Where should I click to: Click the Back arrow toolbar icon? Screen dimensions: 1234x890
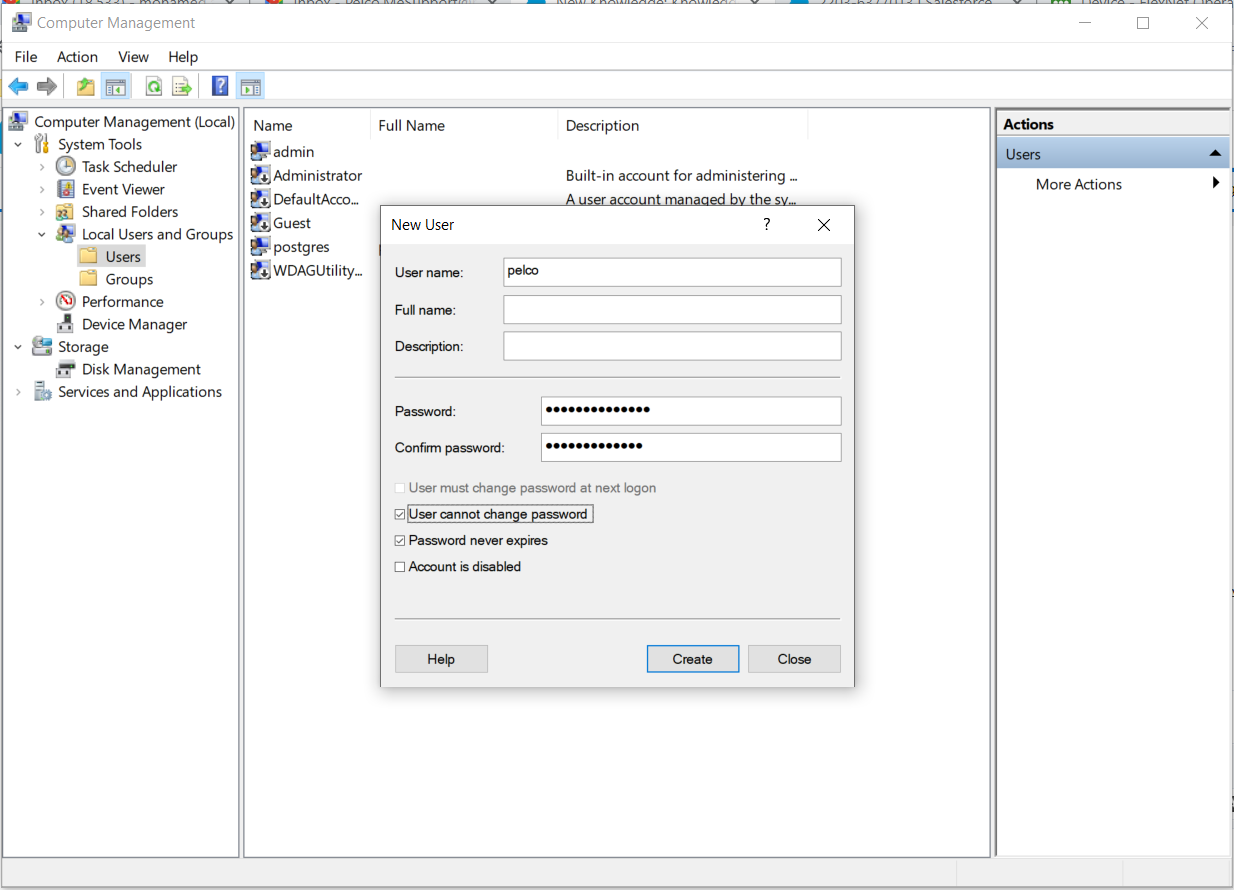(18, 87)
